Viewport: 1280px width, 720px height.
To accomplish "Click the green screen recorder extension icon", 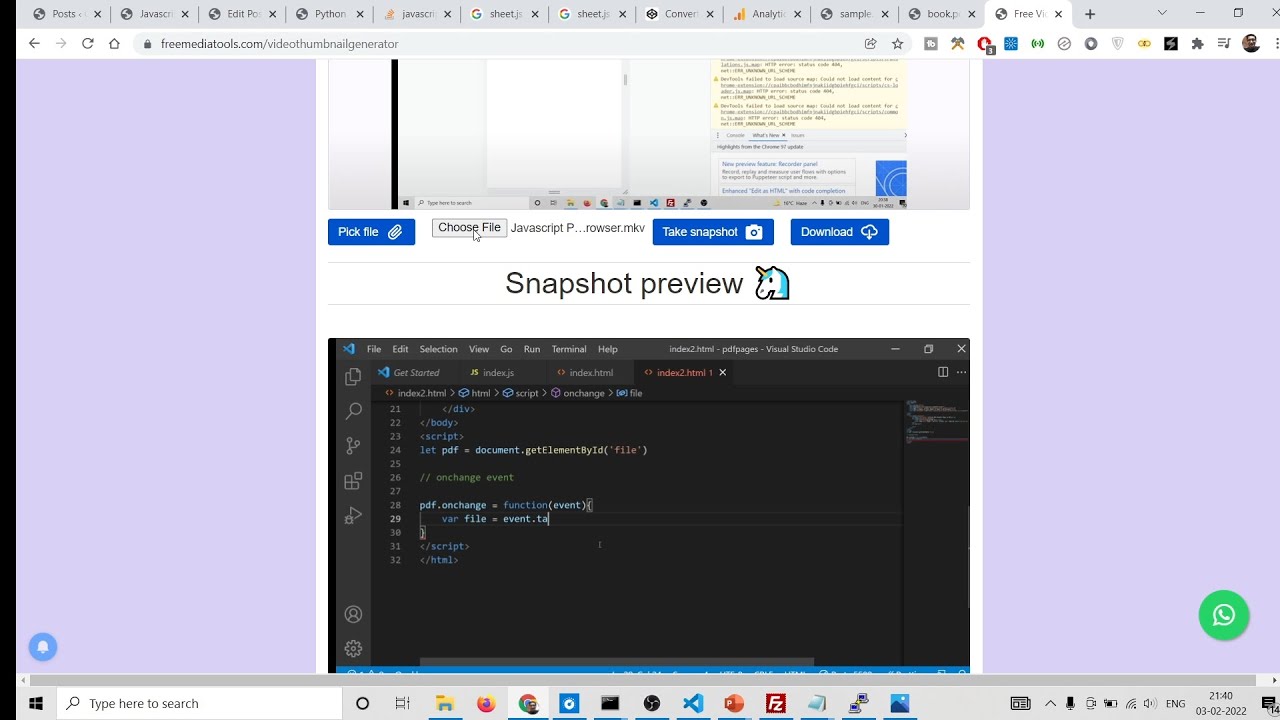I will 1037,44.
